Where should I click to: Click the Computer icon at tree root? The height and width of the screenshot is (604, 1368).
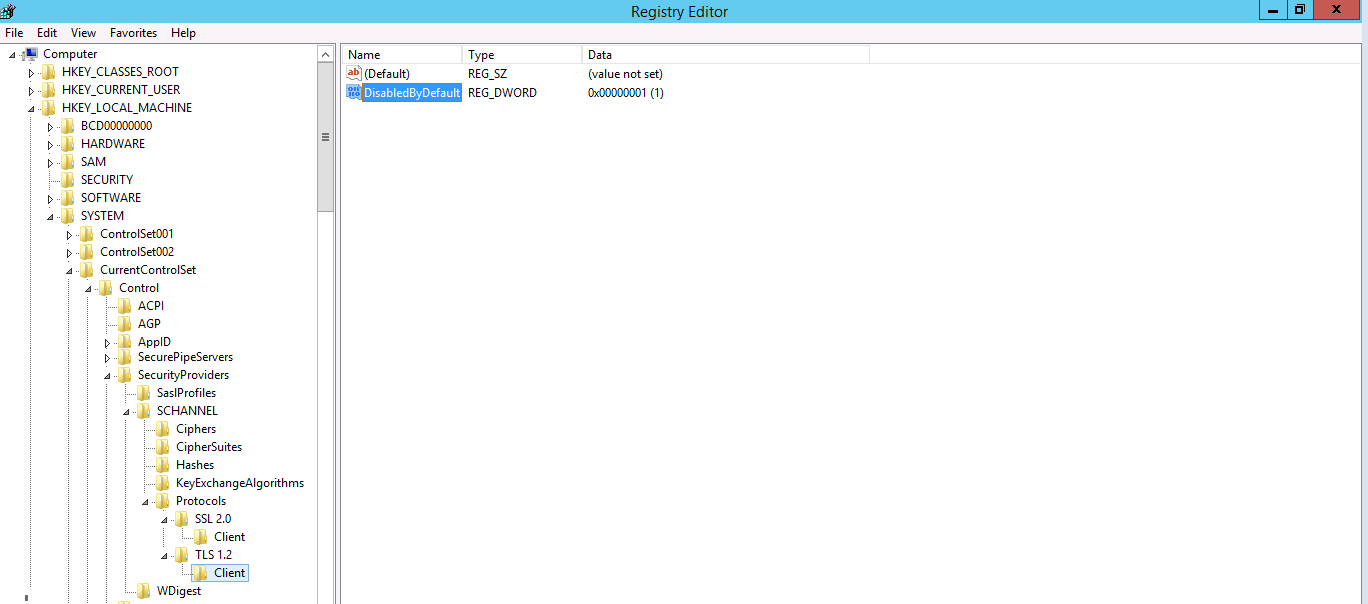31,54
